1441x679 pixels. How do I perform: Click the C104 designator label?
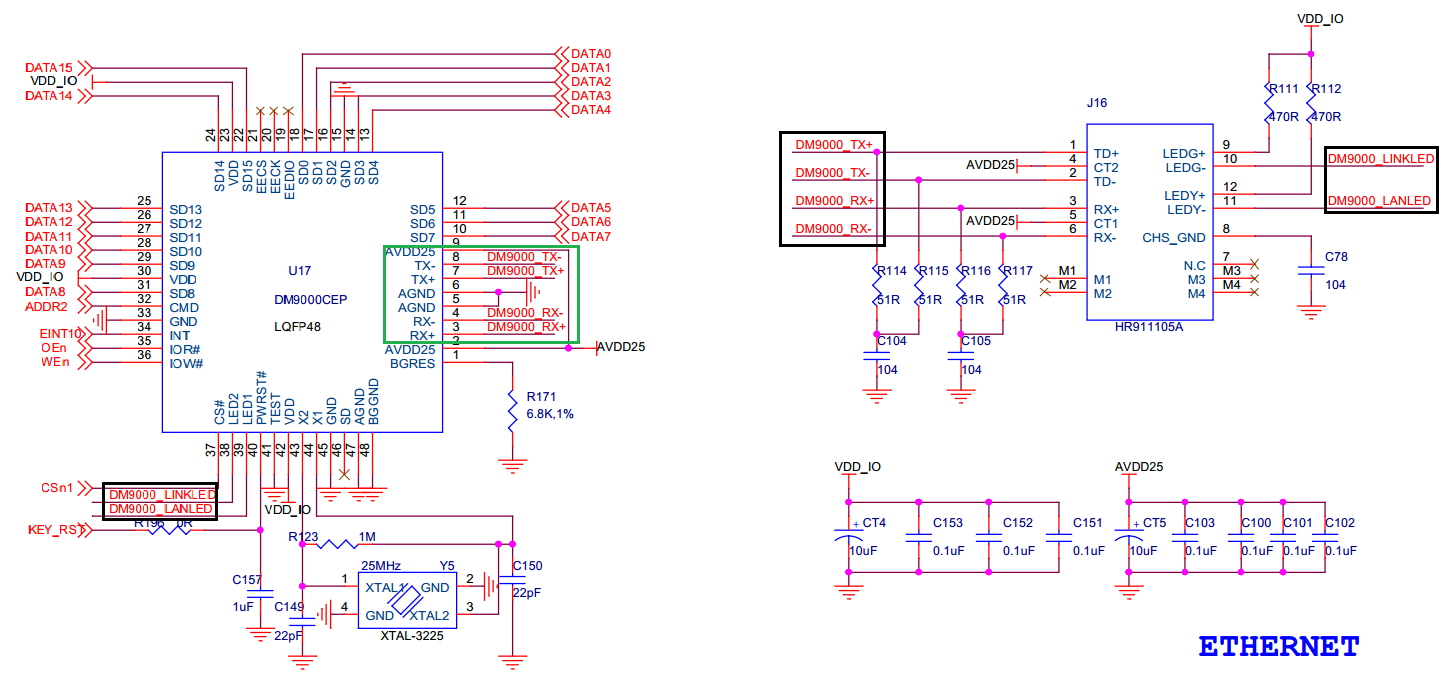(x=891, y=341)
